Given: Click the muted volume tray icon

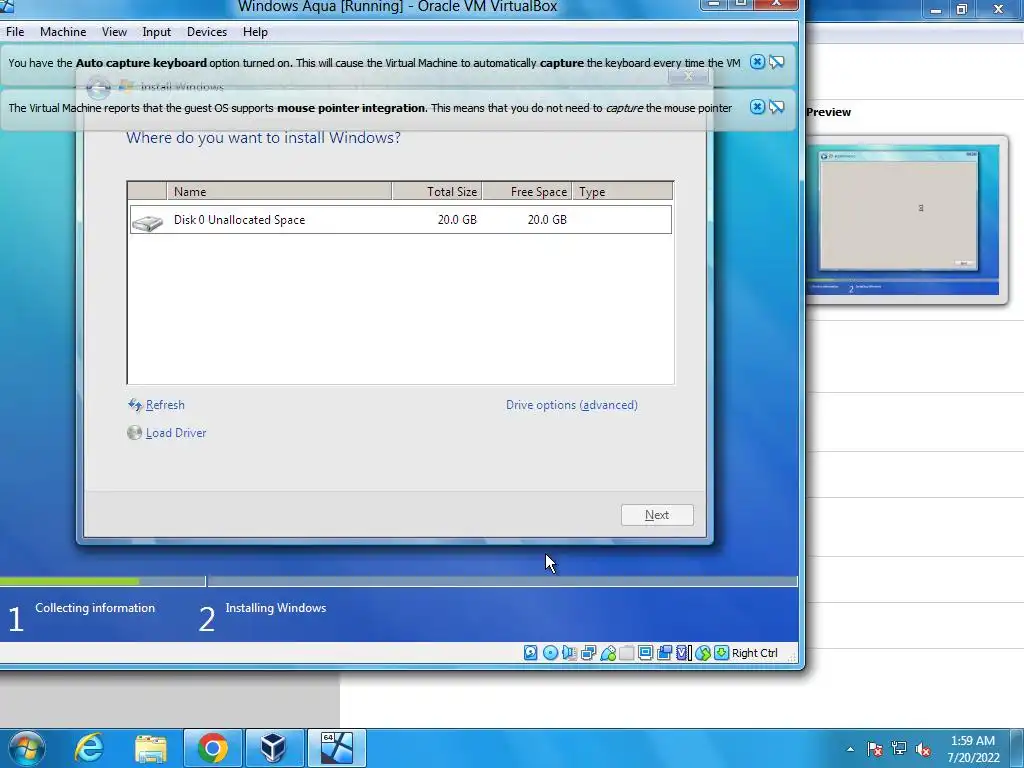Looking at the screenshot, I should point(923,749).
